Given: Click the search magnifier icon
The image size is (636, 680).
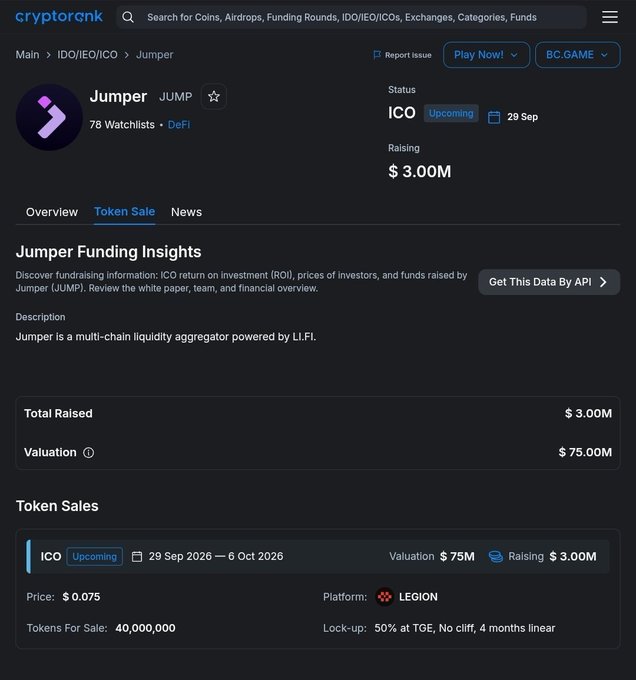Looking at the screenshot, I should [128, 17].
